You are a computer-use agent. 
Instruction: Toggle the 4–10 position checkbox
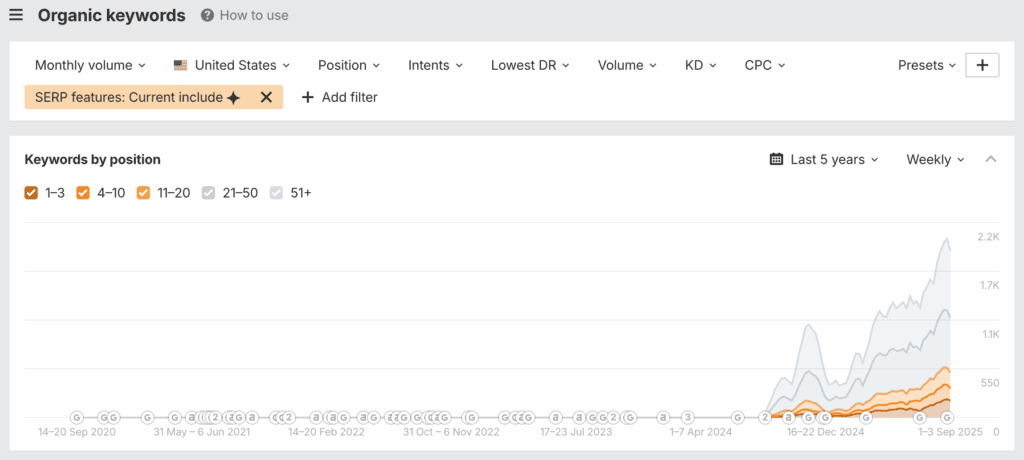tap(84, 193)
